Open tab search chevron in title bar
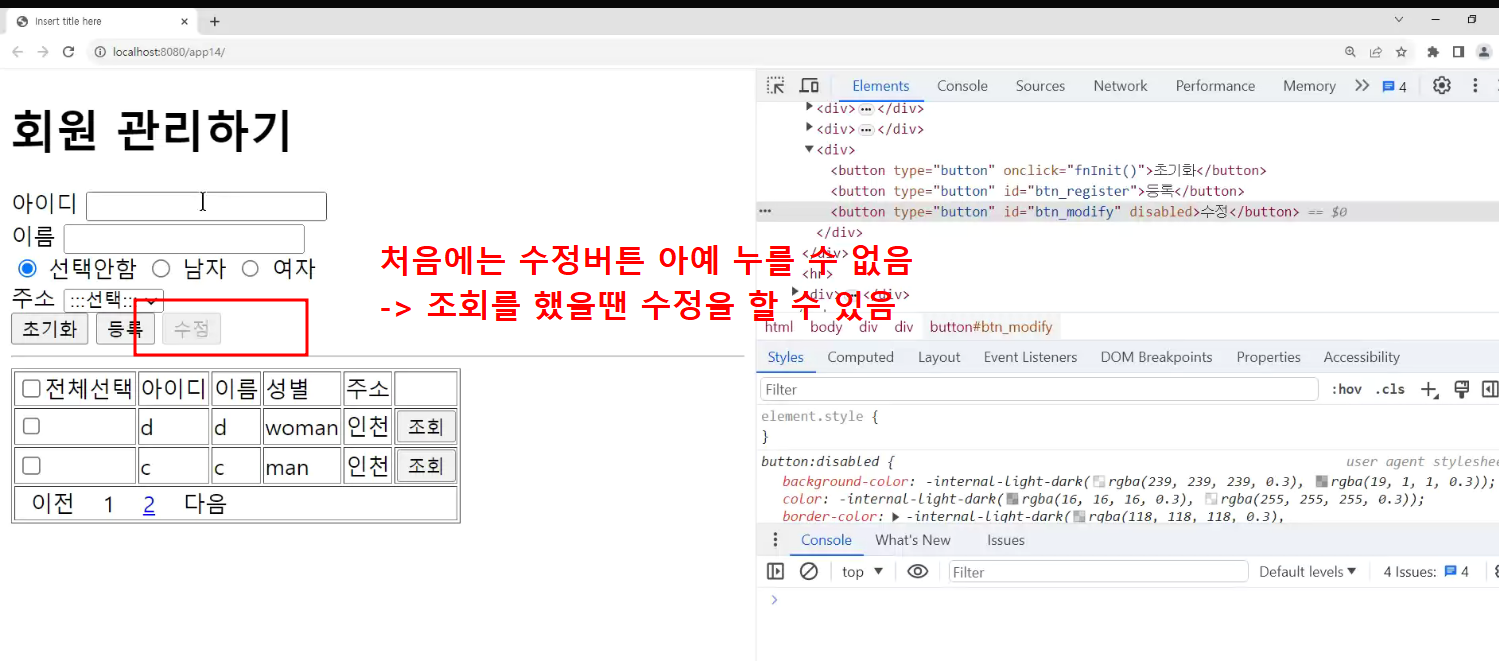Viewport: 1499px width, 661px height. (1399, 20)
